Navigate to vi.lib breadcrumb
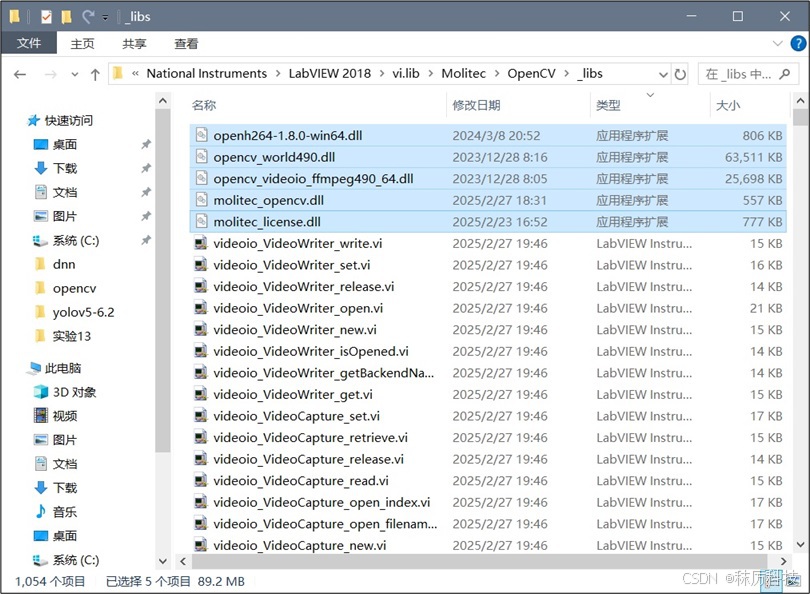 click(x=406, y=73)
